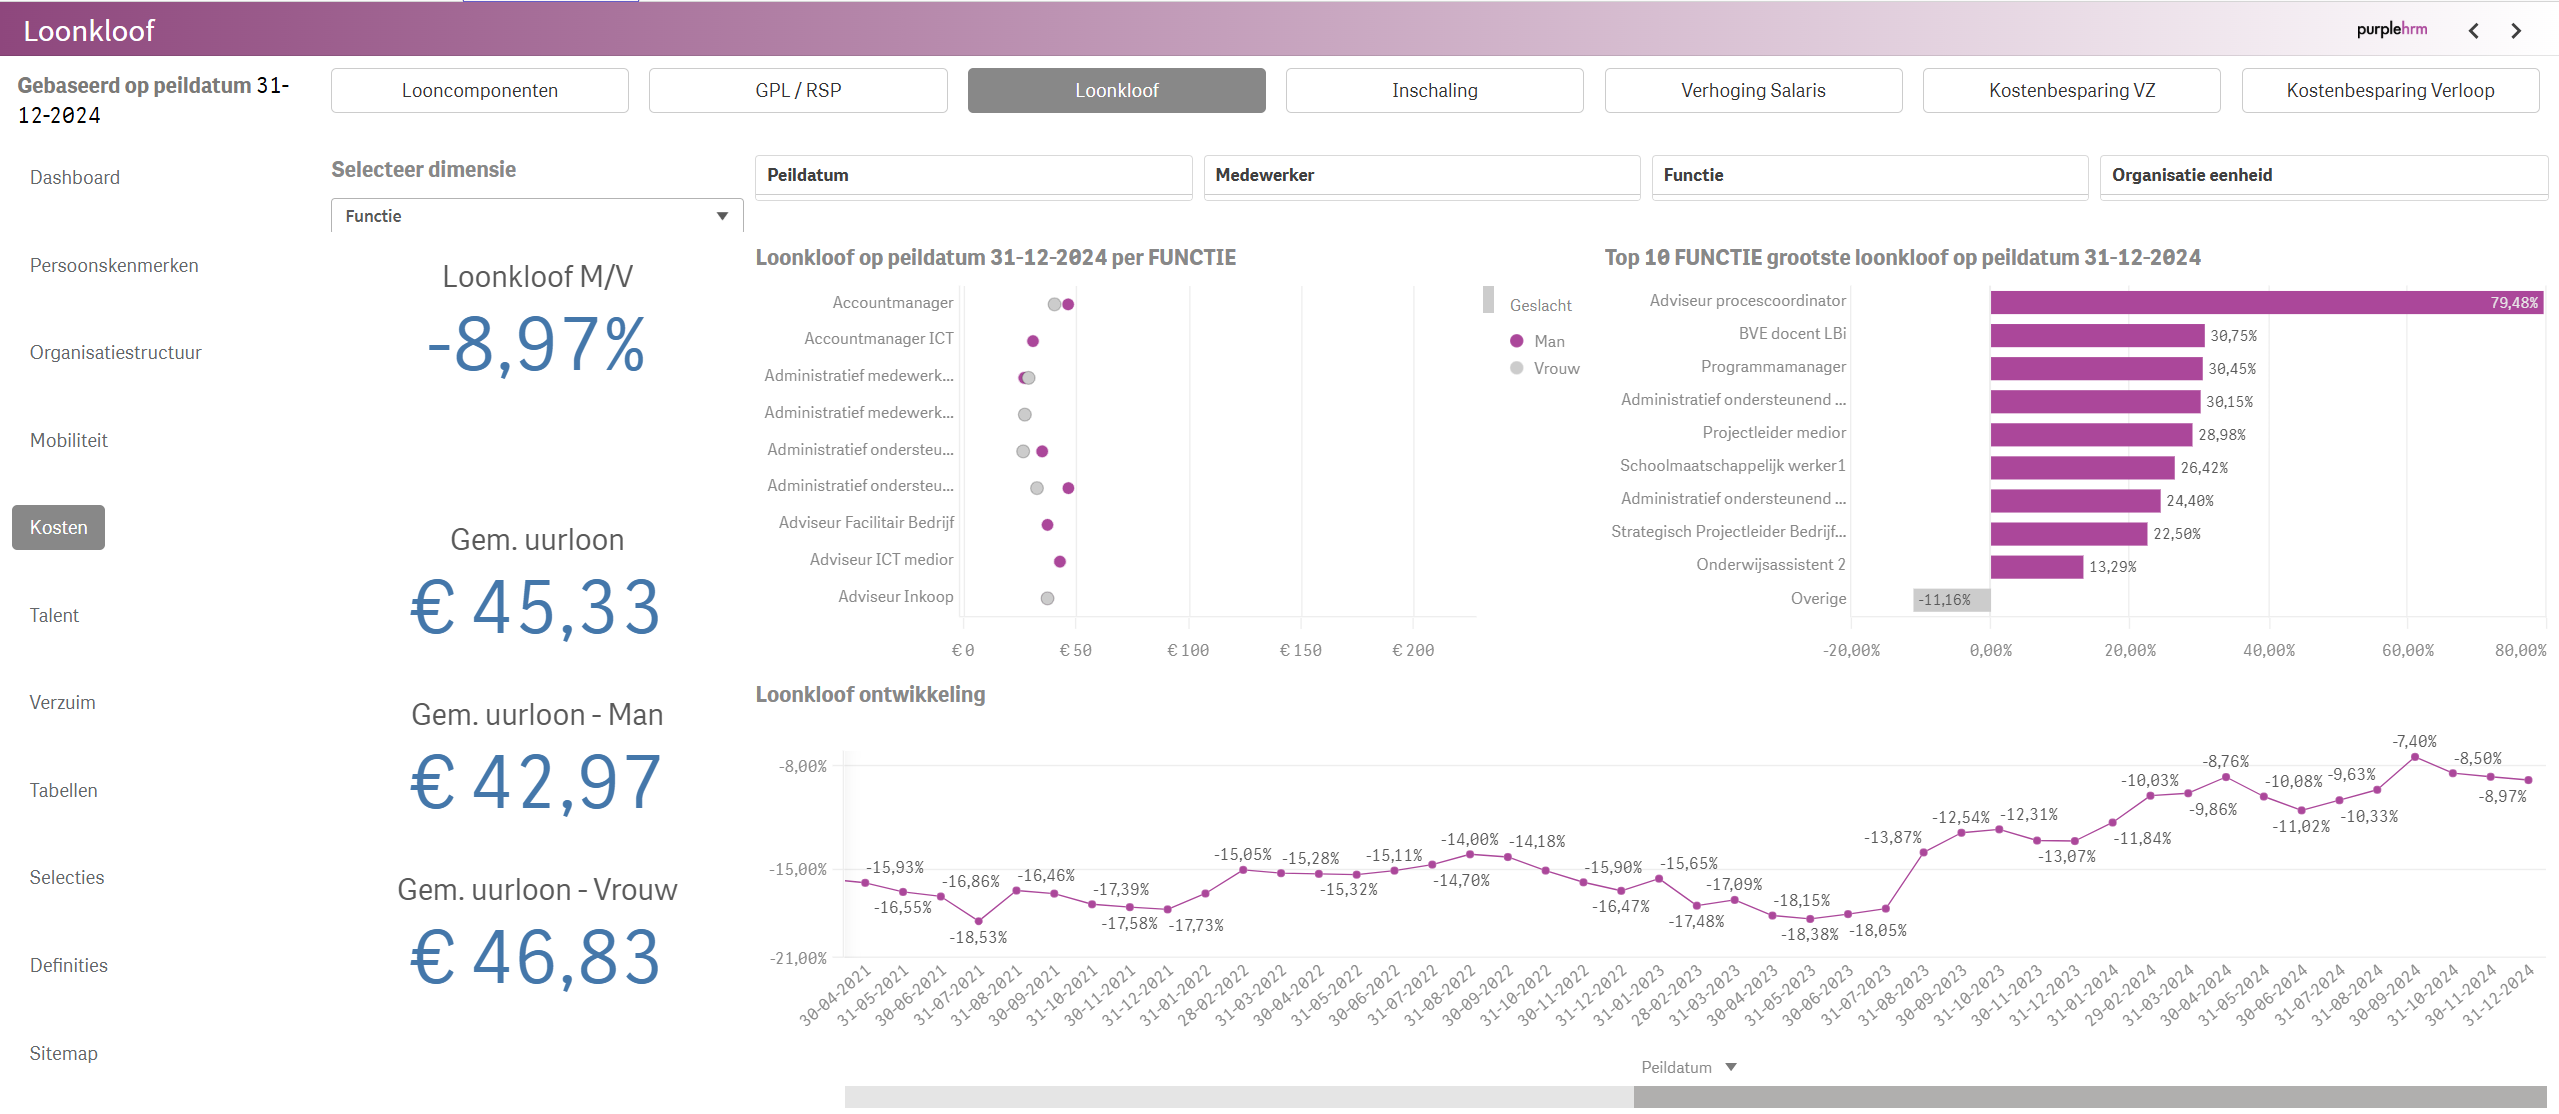Click the Verhoging Salaris button
The height and width of the screenshot is (1114, 2559).
click(1752, 91)
